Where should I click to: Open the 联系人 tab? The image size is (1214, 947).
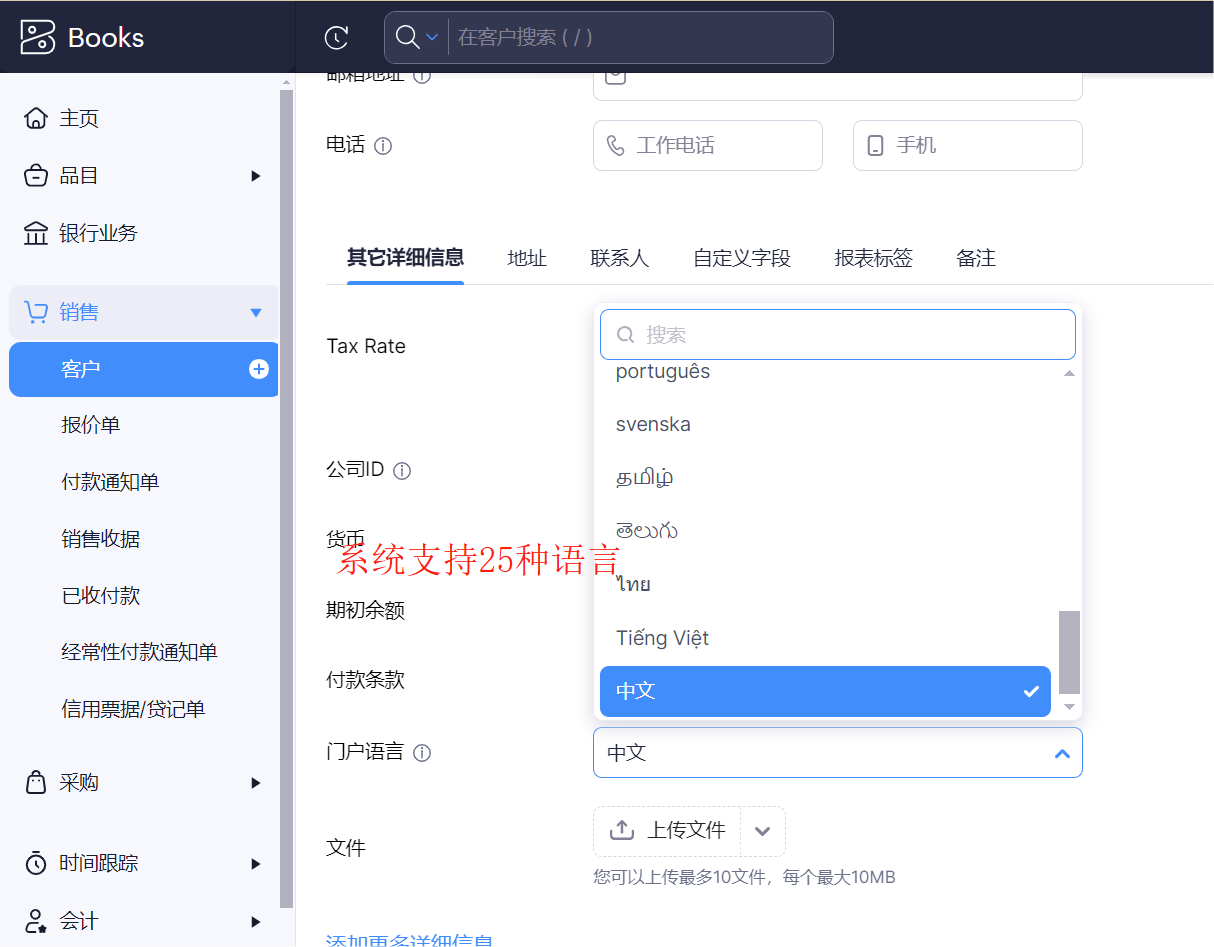620,258
